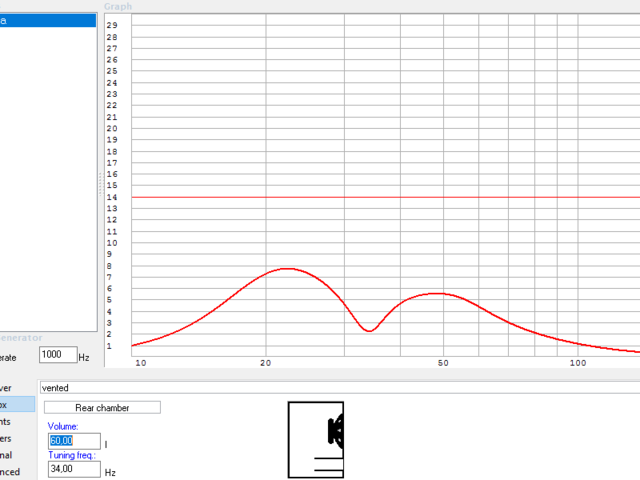Click the signal generator 1000 Hz field
640x480 pixels.
[57, 355]
